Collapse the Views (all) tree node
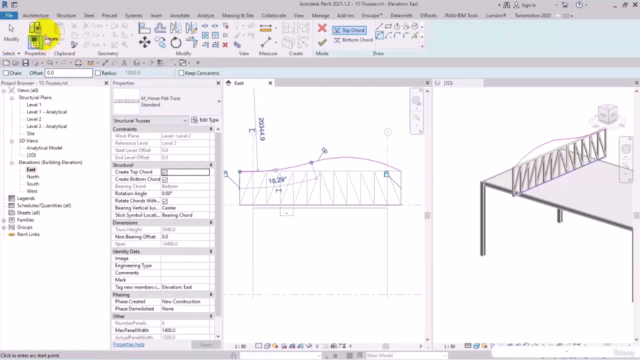 pos(4,91)
